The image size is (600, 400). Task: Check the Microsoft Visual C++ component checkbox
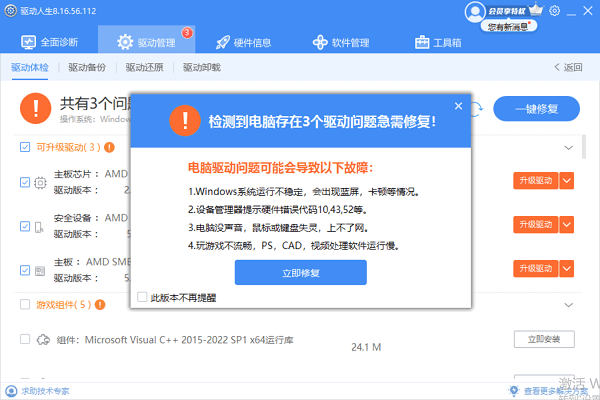point(25,339)
